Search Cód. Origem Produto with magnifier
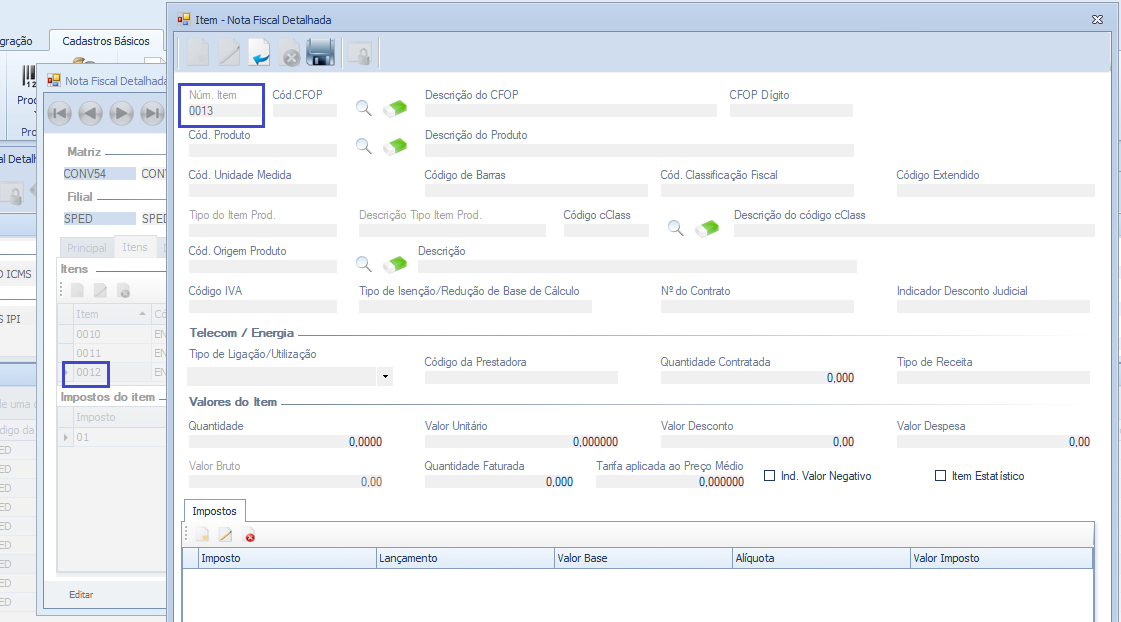This screenshot has width=1121, height=622. [364, 264]
